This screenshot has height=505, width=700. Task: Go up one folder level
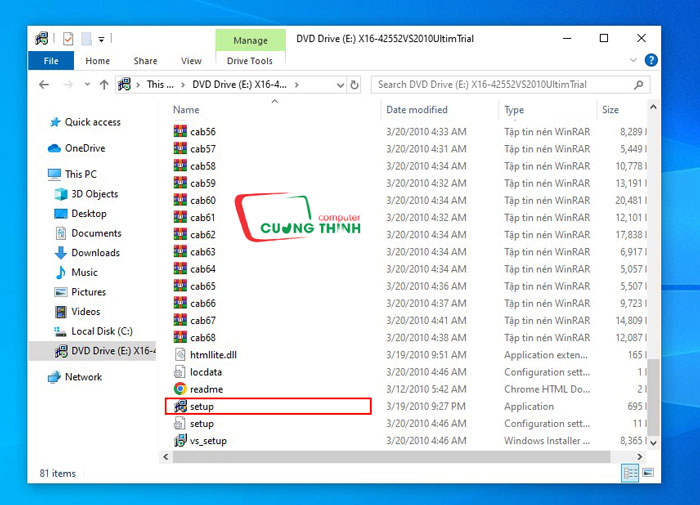point(104,84)
